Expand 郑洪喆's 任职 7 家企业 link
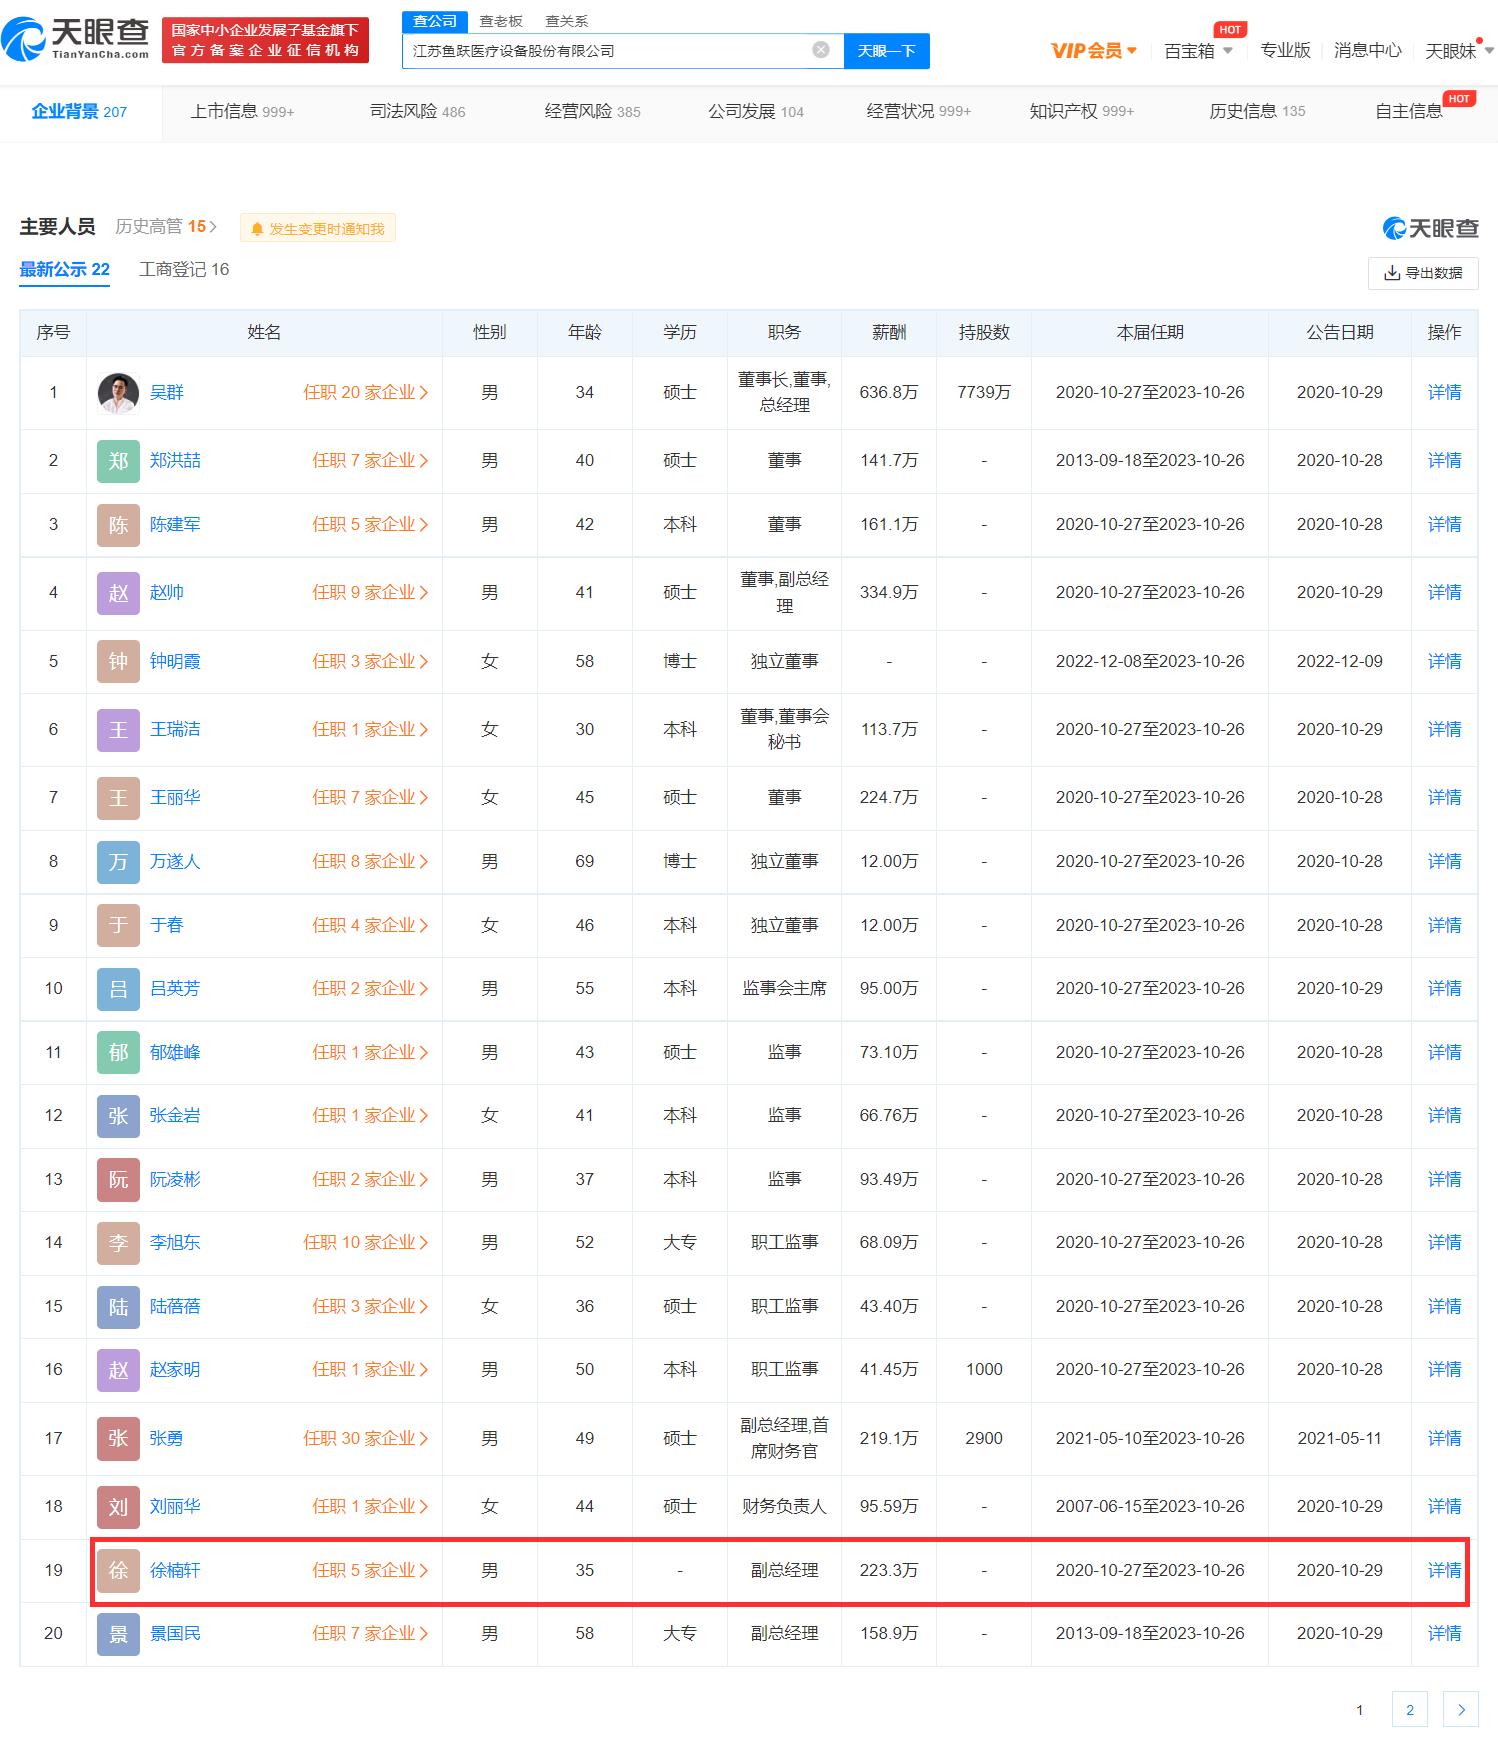Viewport: 1498px width, 1750px height. pos(370,461)
